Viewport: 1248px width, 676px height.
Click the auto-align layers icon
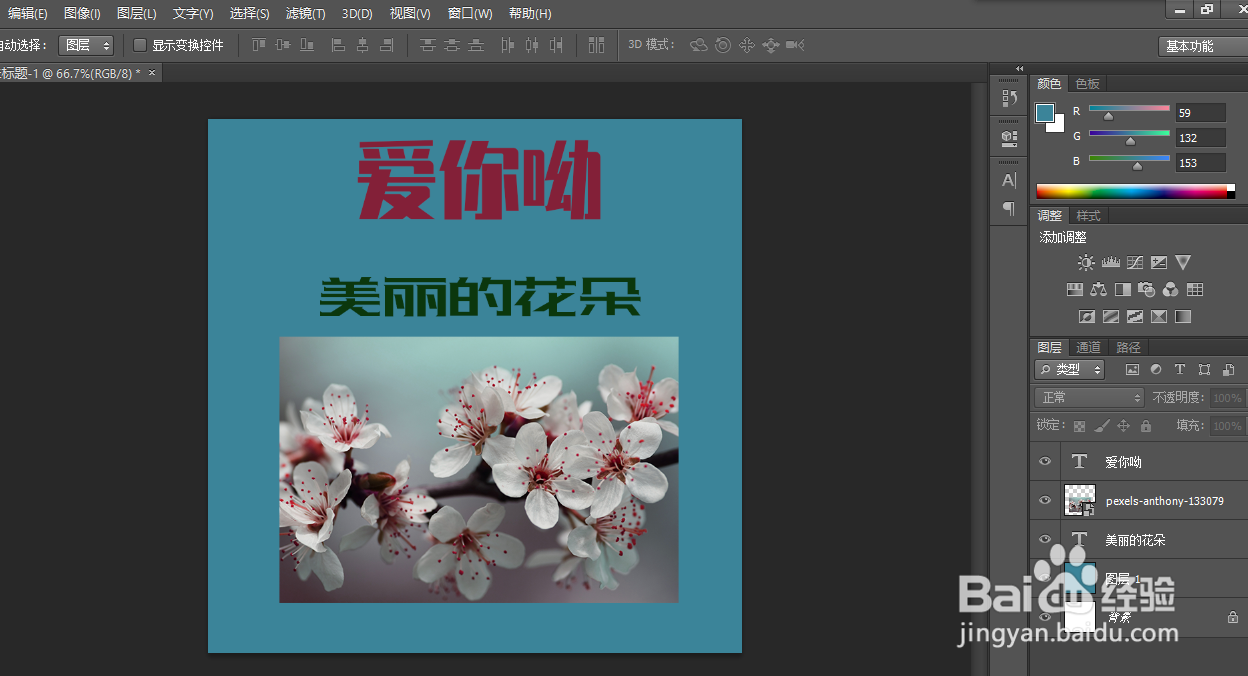(x=597, y=45)
